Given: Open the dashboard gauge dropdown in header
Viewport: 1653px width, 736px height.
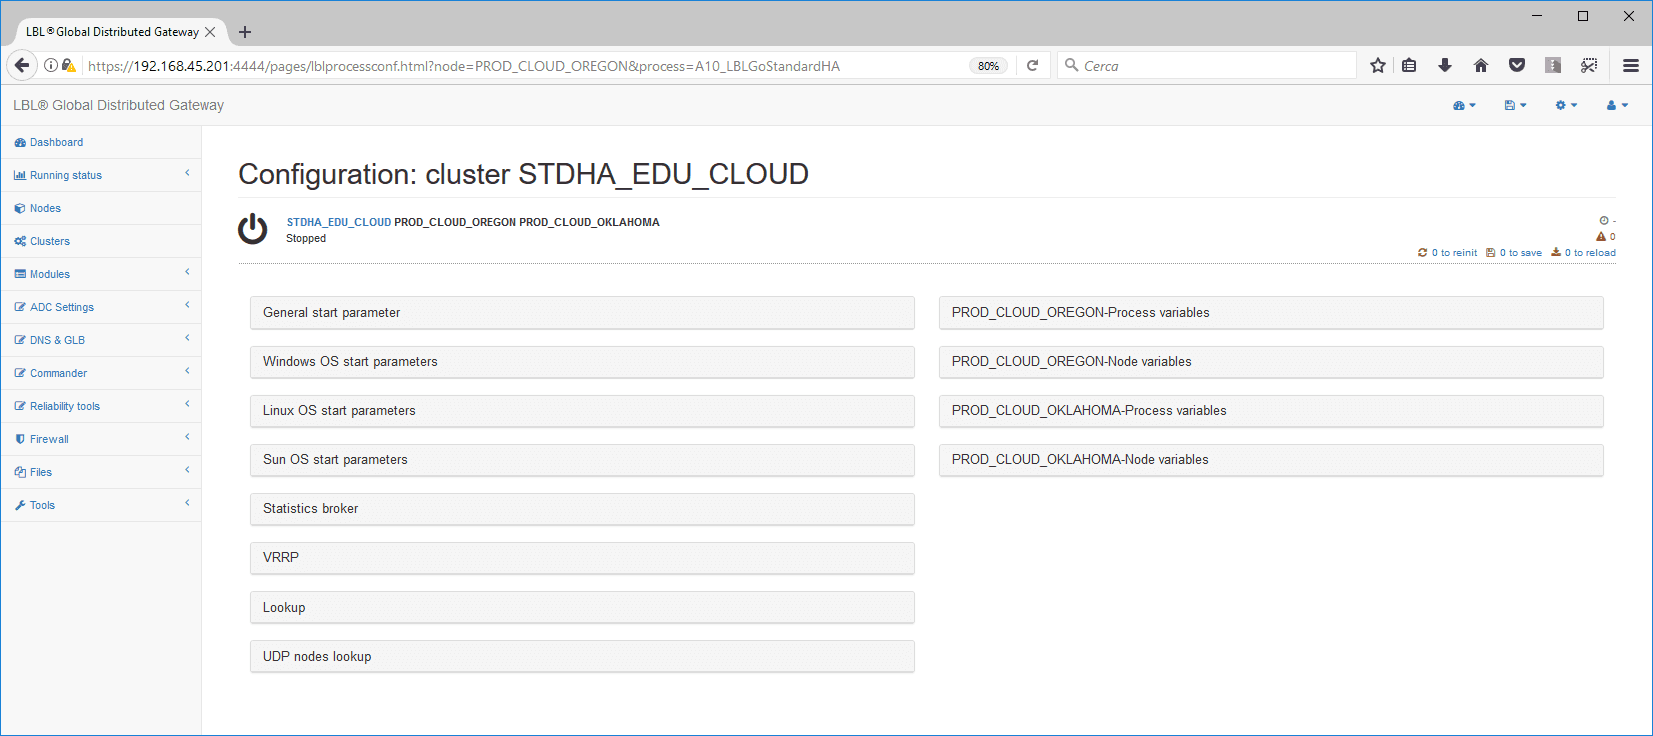Looking at the screenshot, I should point(1464,105).
